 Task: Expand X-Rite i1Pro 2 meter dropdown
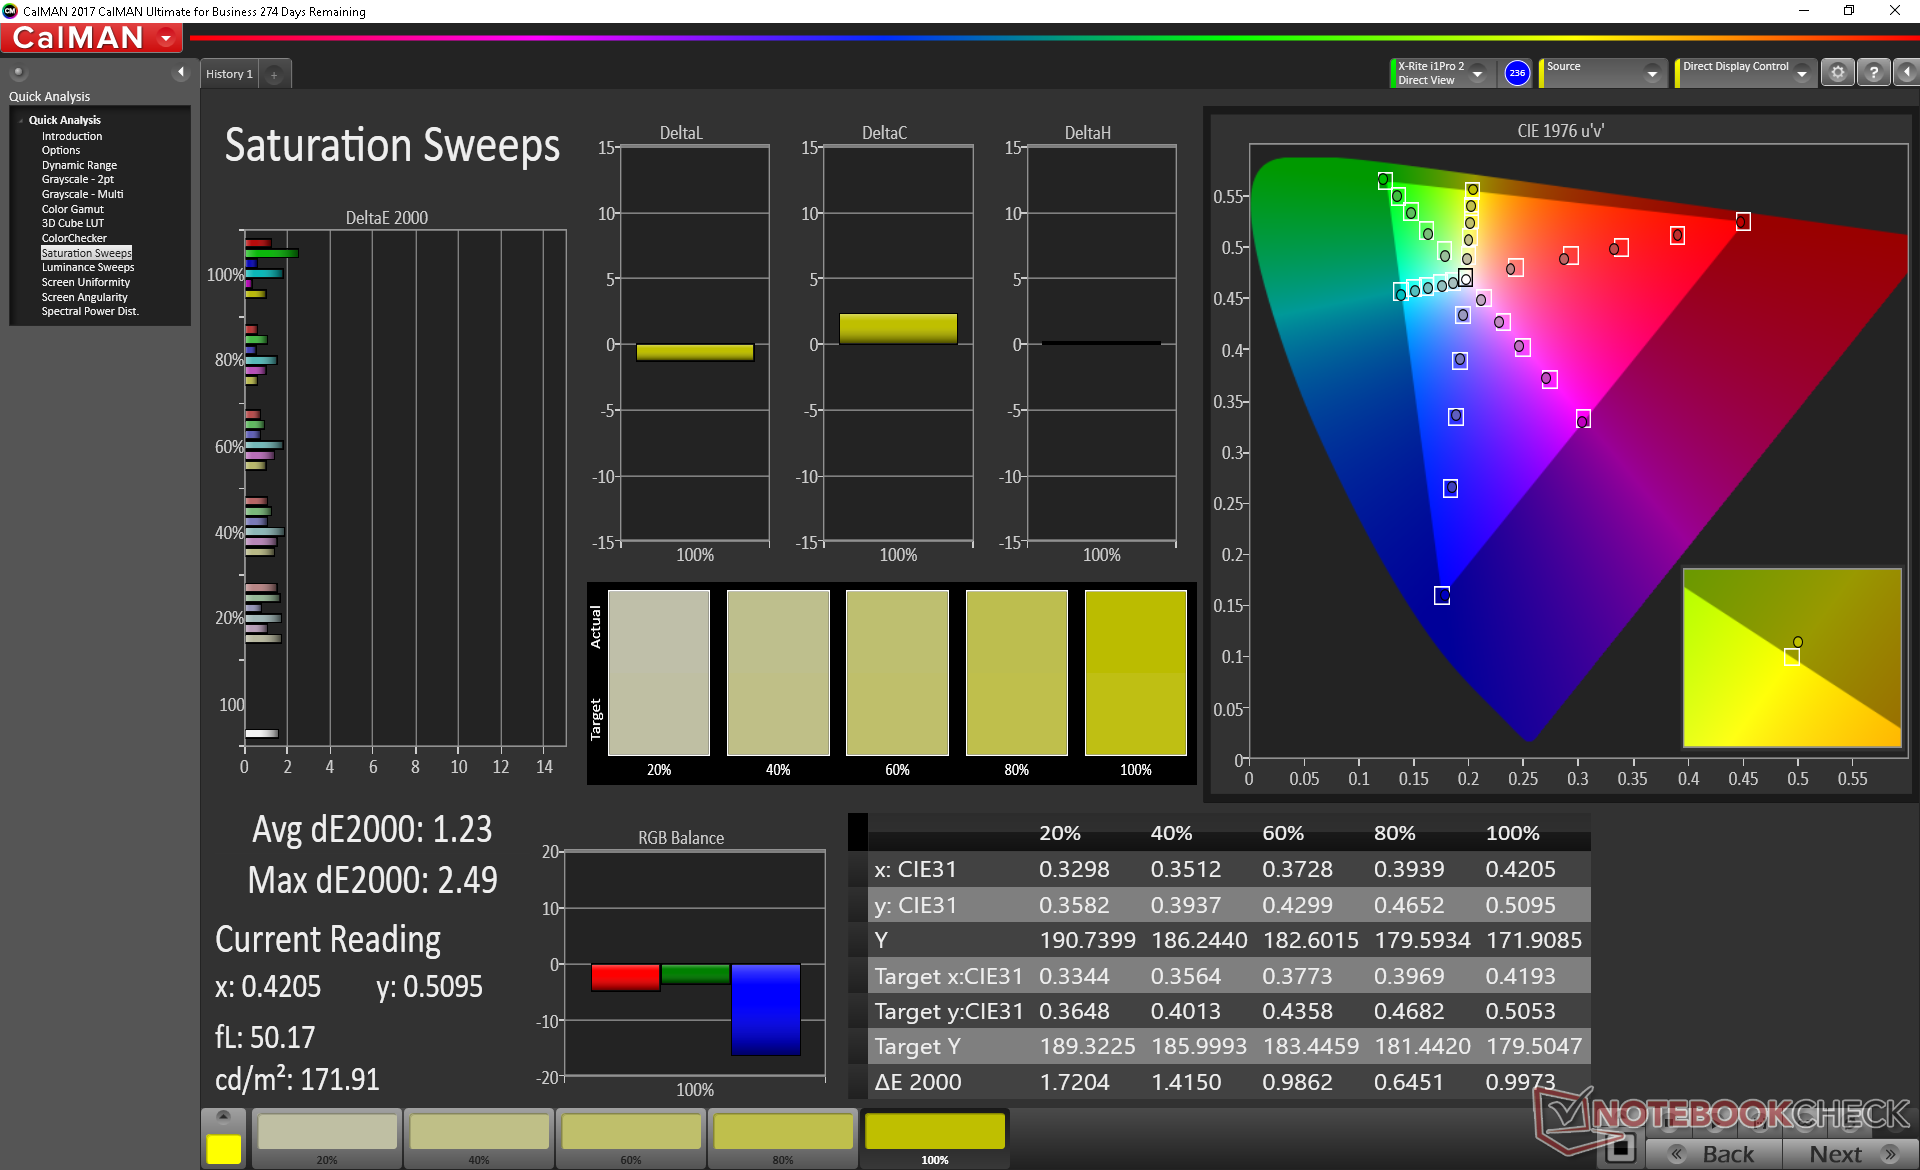coord(1477,74)
